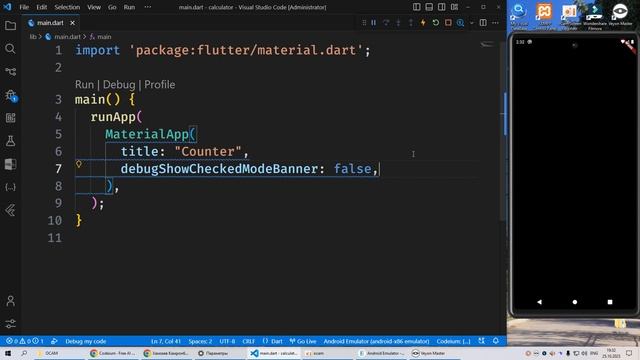Click Codeium status bar item
This screenshot has height=360, width=640.
453,341
